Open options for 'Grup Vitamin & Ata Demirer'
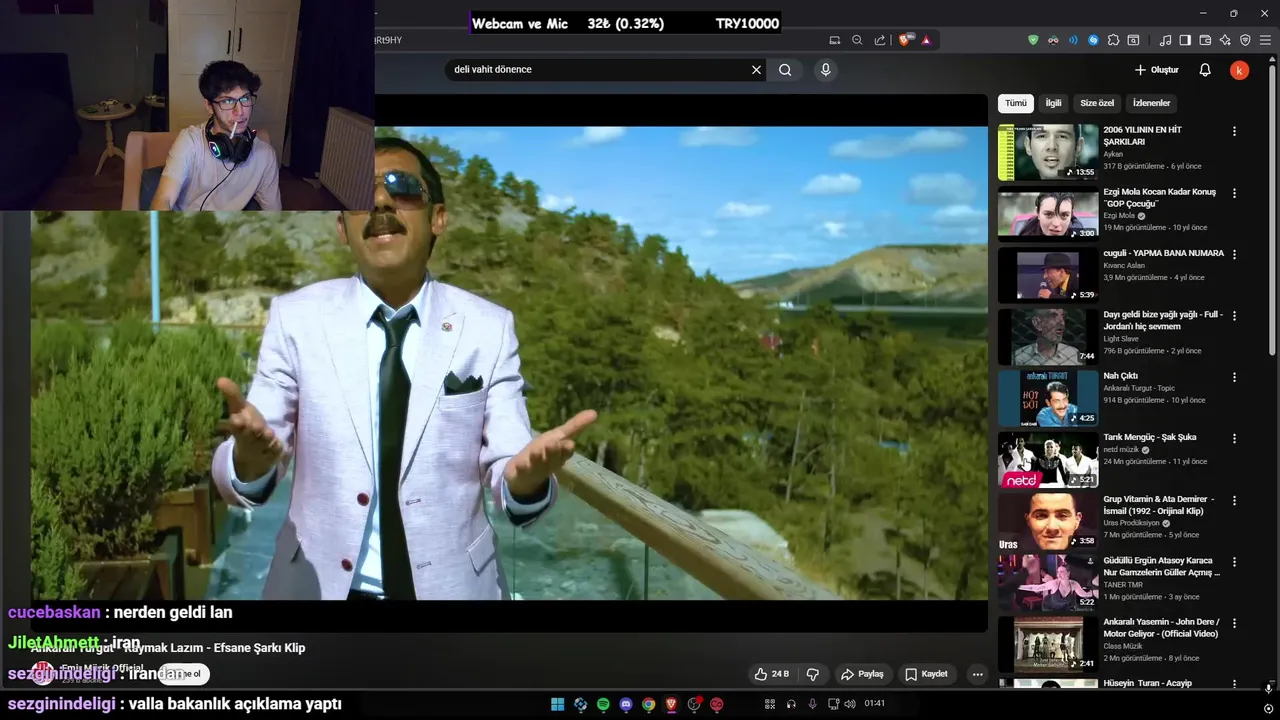This screenshot has width=1280, height=720. coord(1234,500)
